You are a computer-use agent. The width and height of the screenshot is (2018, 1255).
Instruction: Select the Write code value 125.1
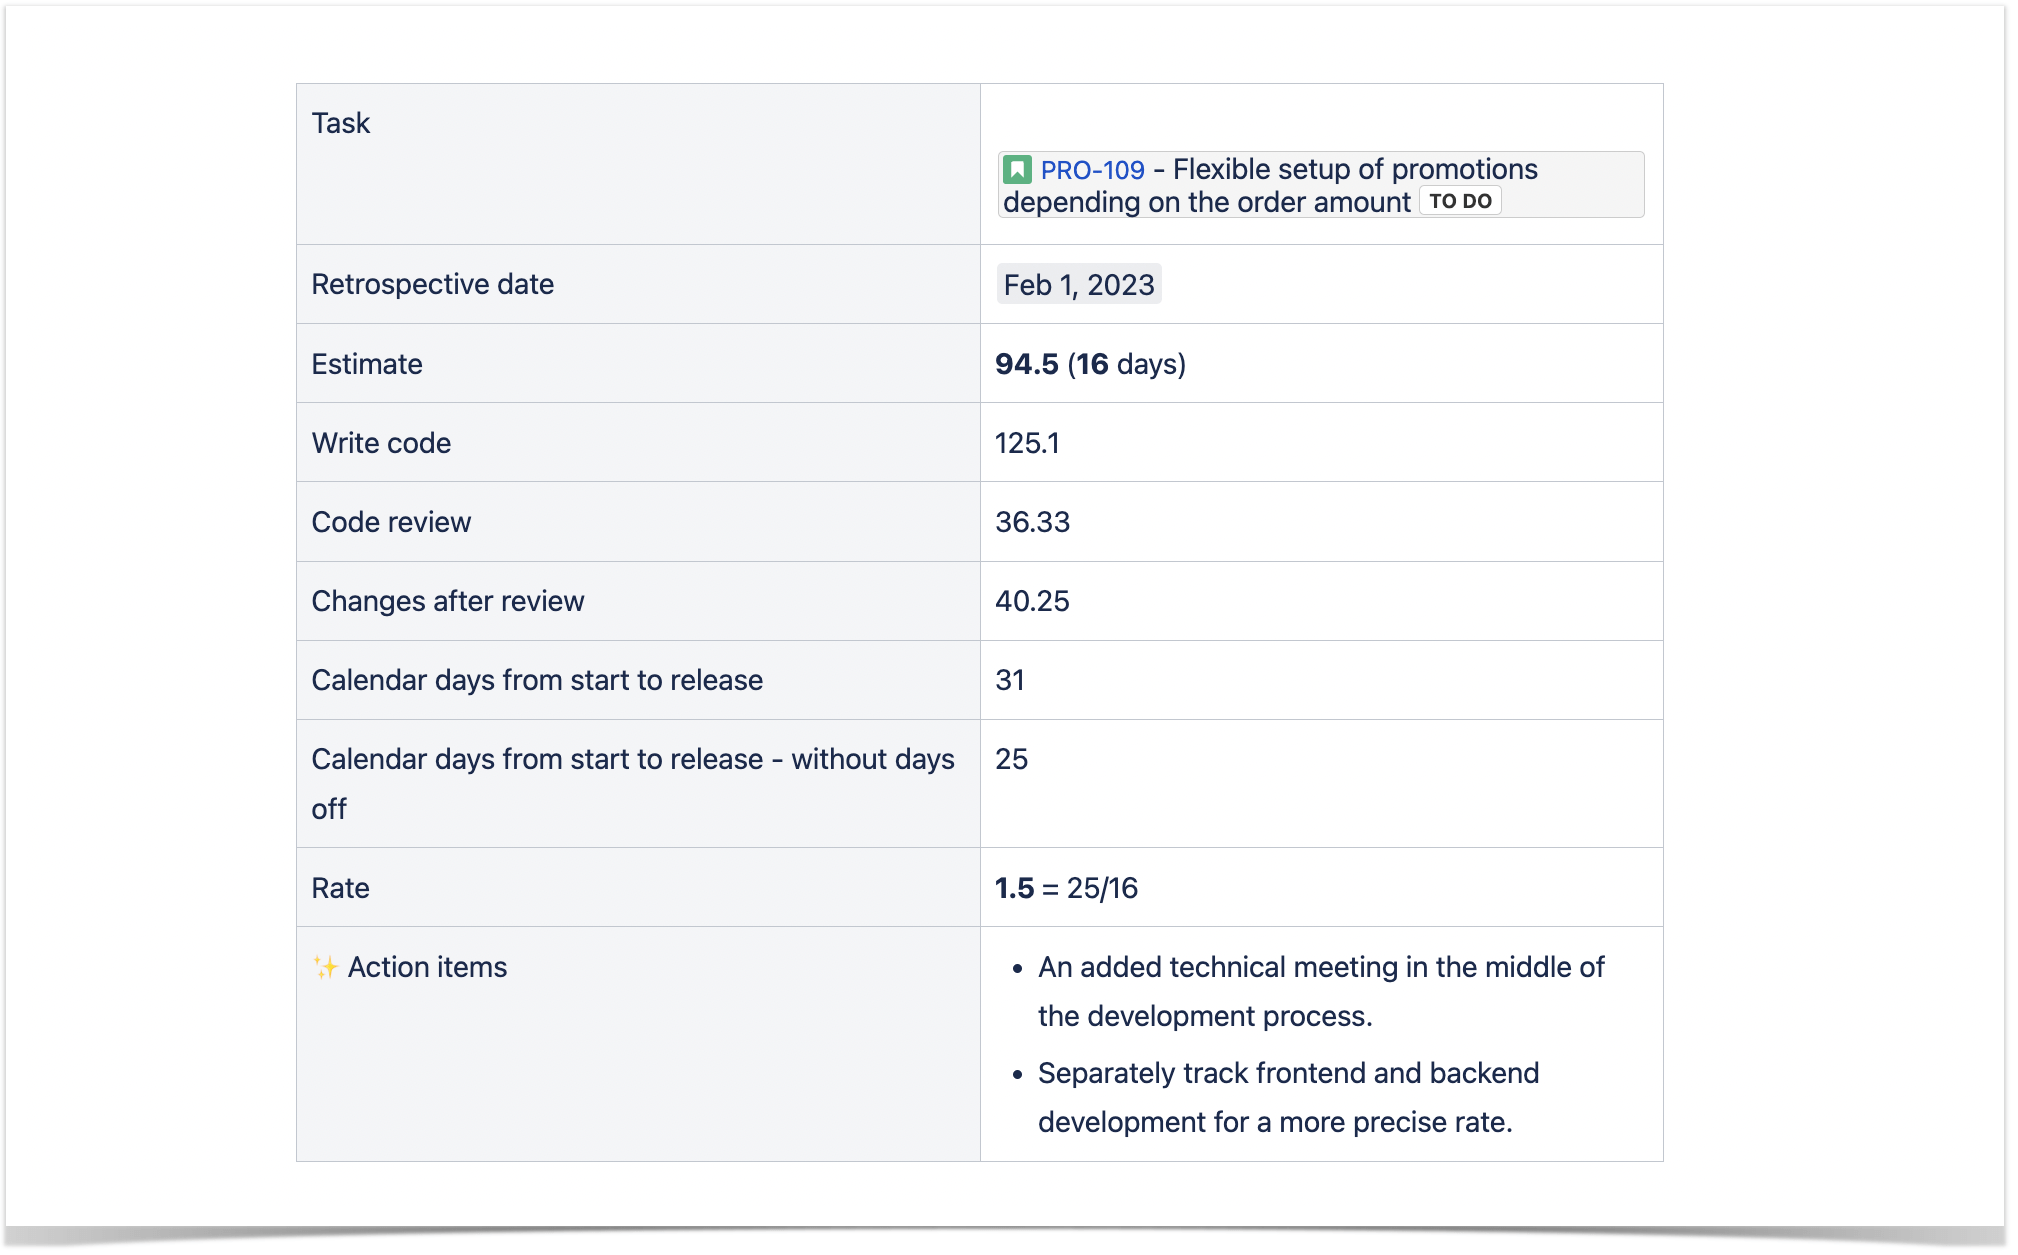tap(1027, 443)
